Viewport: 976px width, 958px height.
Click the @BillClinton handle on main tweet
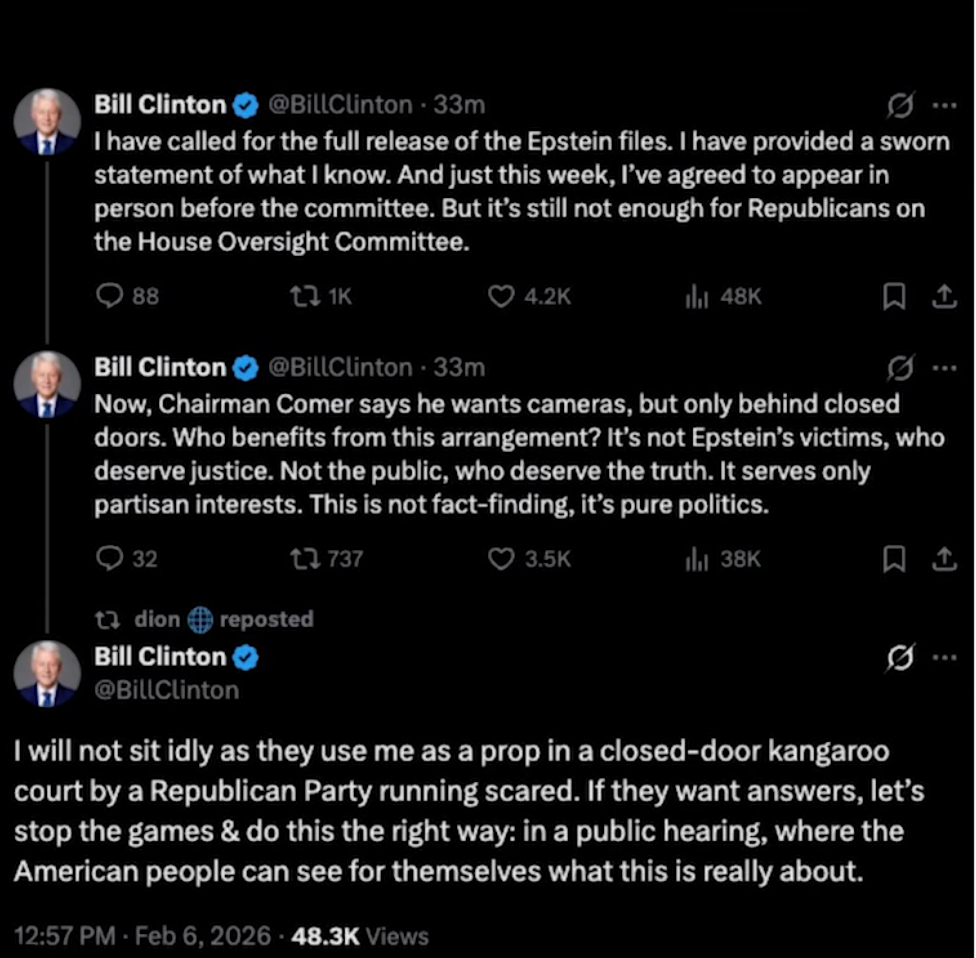coord(166,690)
